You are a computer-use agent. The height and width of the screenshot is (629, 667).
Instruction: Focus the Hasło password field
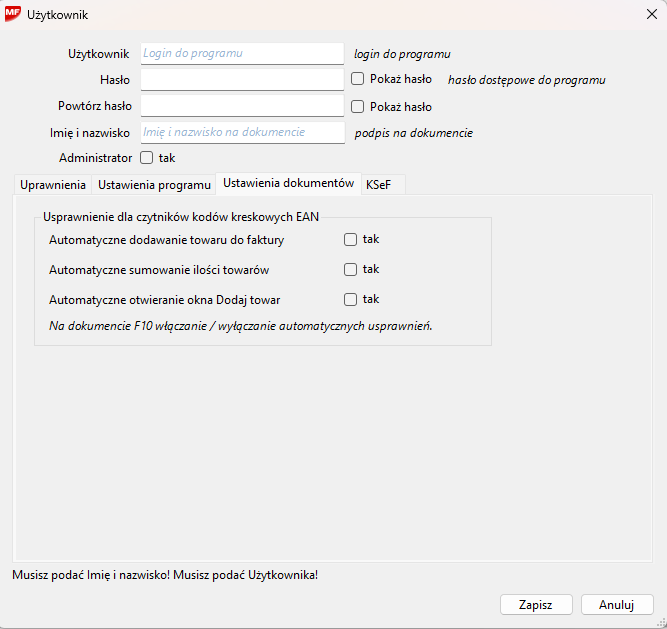click(x=242, y=79)
